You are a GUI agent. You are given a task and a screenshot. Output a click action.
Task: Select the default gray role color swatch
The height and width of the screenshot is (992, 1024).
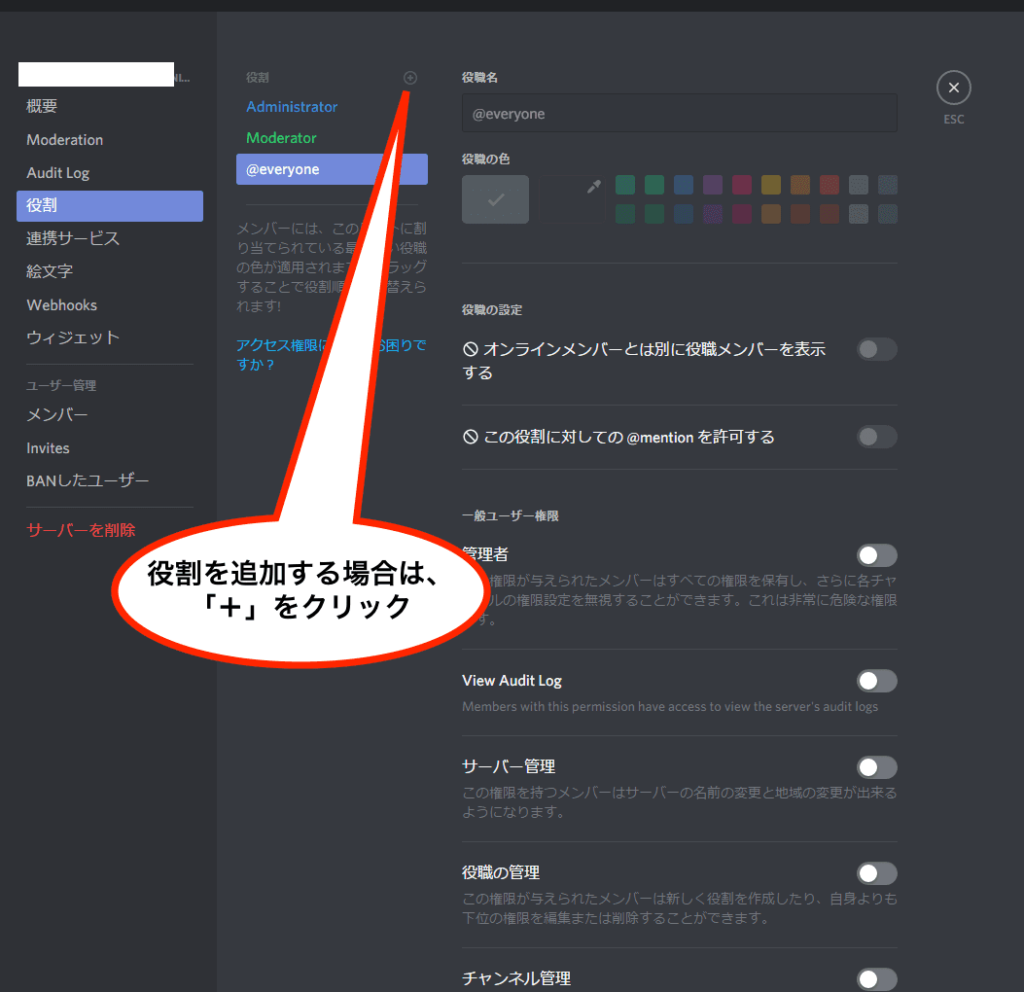pos(495,199)
